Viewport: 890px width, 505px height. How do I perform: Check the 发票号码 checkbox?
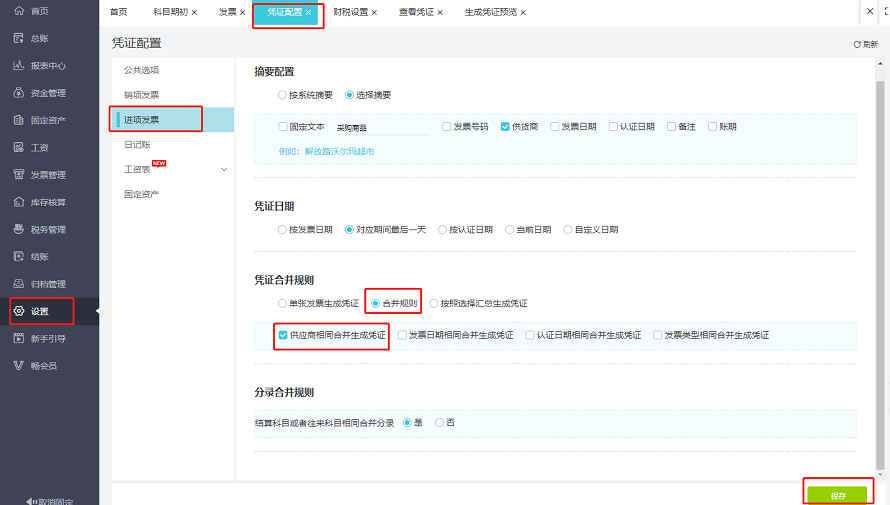point(447,127)
